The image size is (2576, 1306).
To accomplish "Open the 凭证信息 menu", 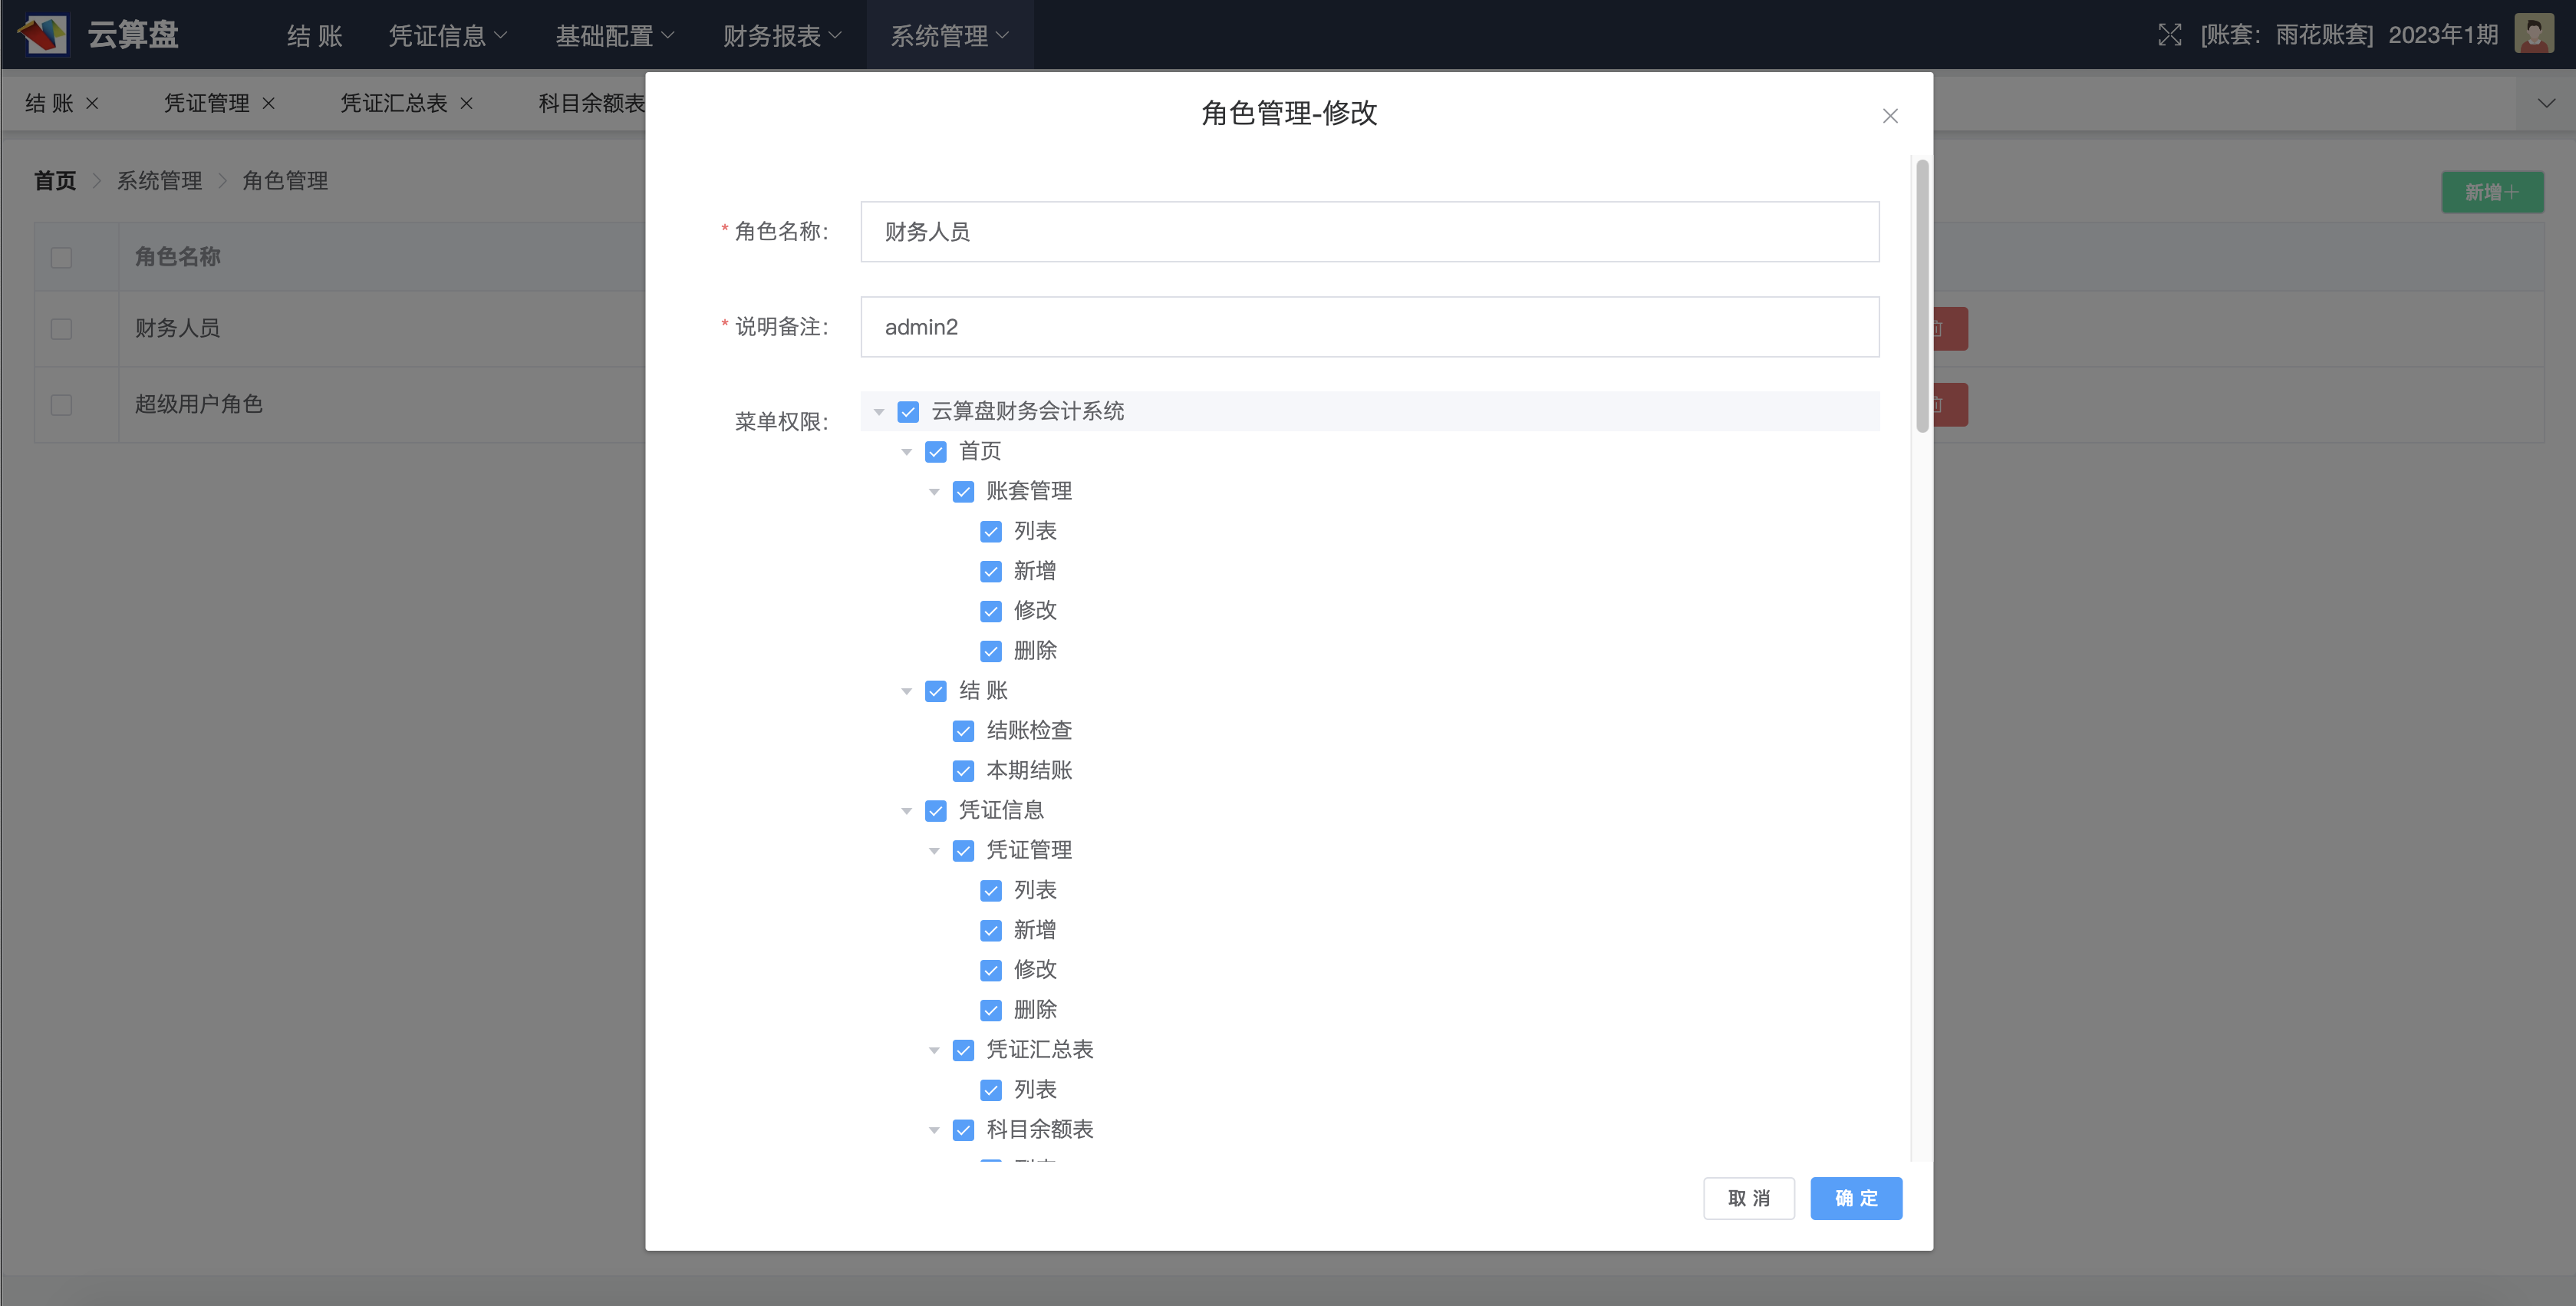I will (x=448, y=35).
